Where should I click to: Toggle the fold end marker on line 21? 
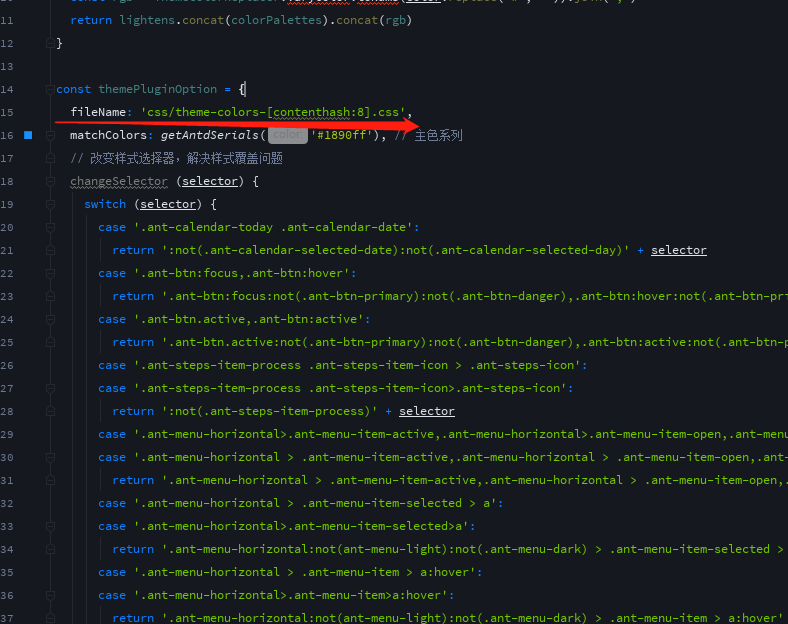(x=50, y=250)
